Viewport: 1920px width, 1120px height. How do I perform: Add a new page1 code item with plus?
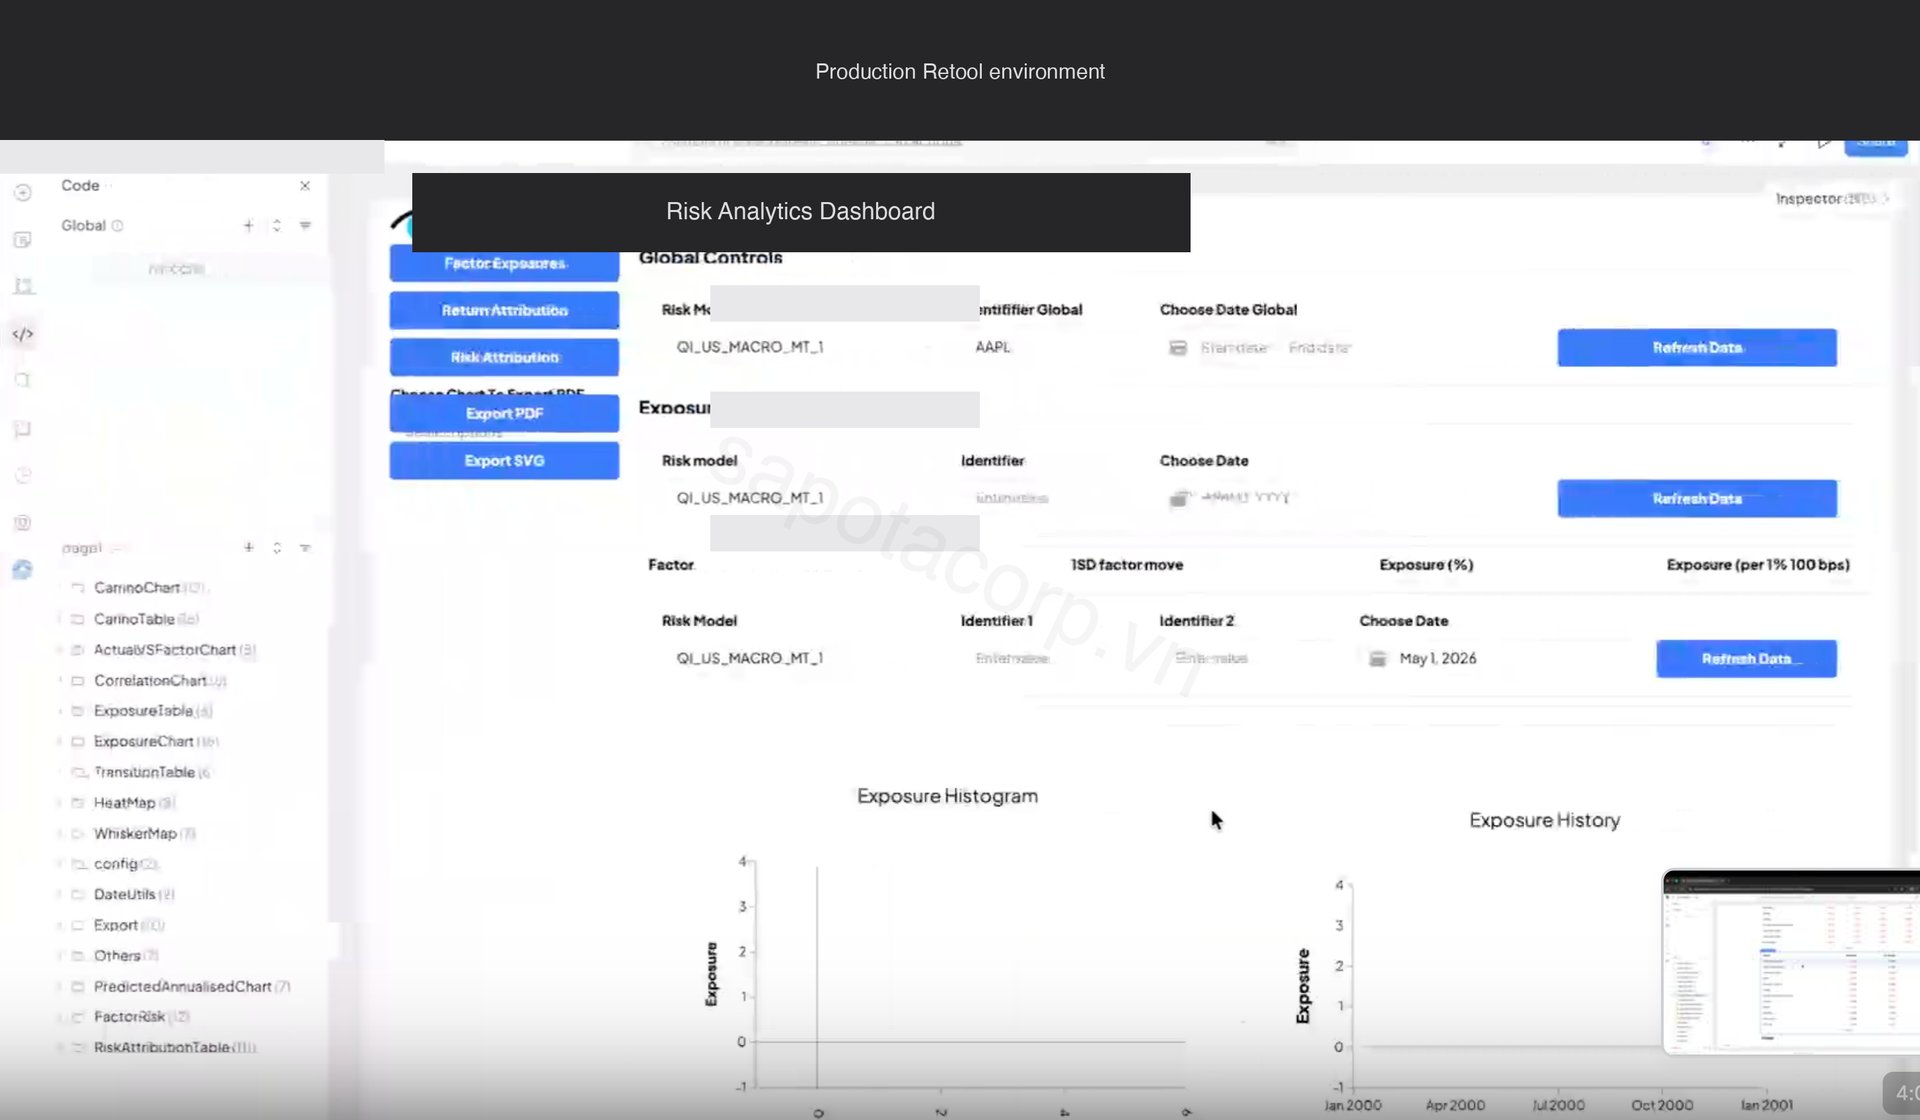[x=248, y=548]
